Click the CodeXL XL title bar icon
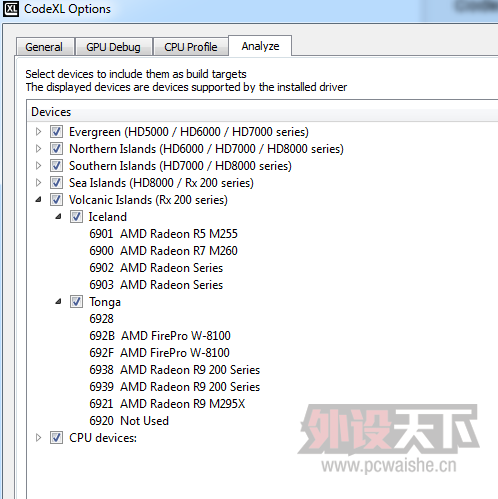This screenshot has height=499, width=498. pyautogui.click(x=11, y=9)
